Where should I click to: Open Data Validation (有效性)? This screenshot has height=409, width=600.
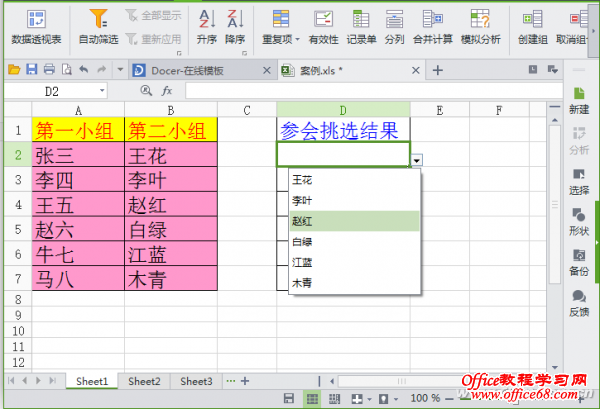click(323, 27)
